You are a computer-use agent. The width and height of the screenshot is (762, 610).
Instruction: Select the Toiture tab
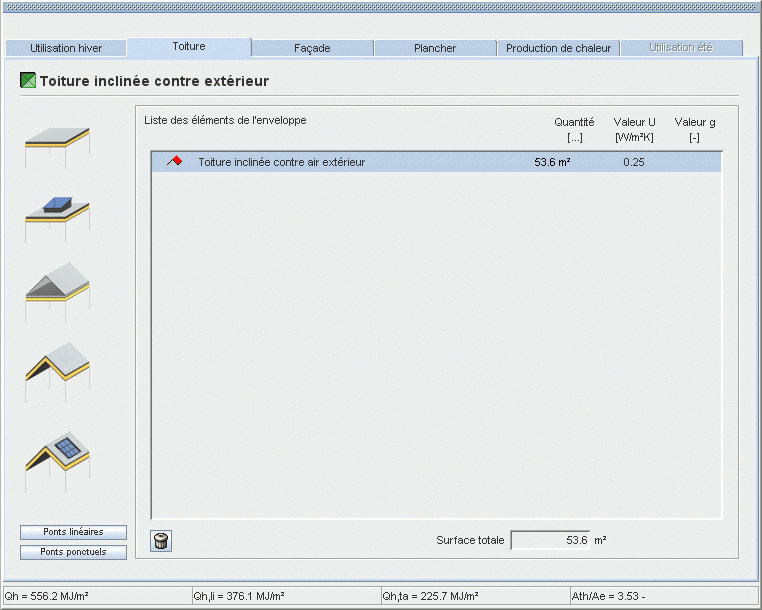pos(189,47)
